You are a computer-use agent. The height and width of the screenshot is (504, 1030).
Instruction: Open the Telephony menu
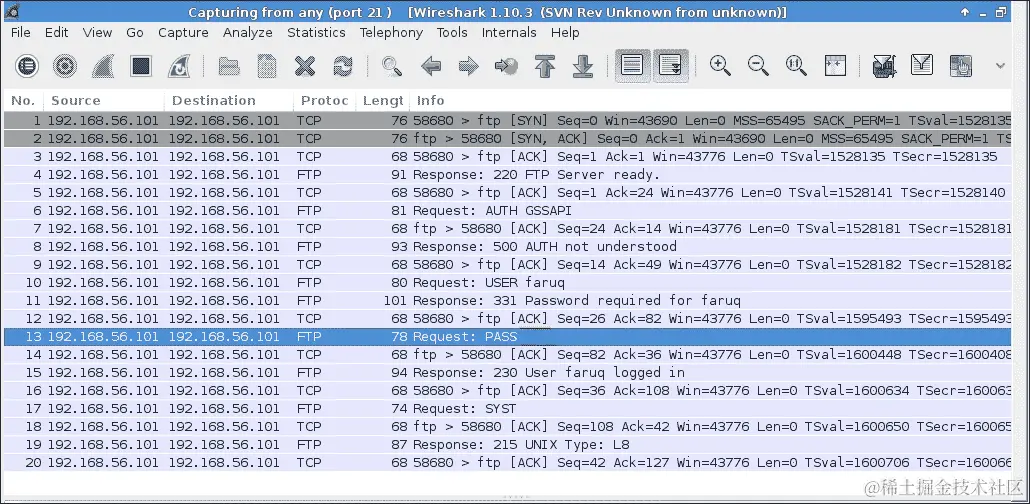[392, 32]
